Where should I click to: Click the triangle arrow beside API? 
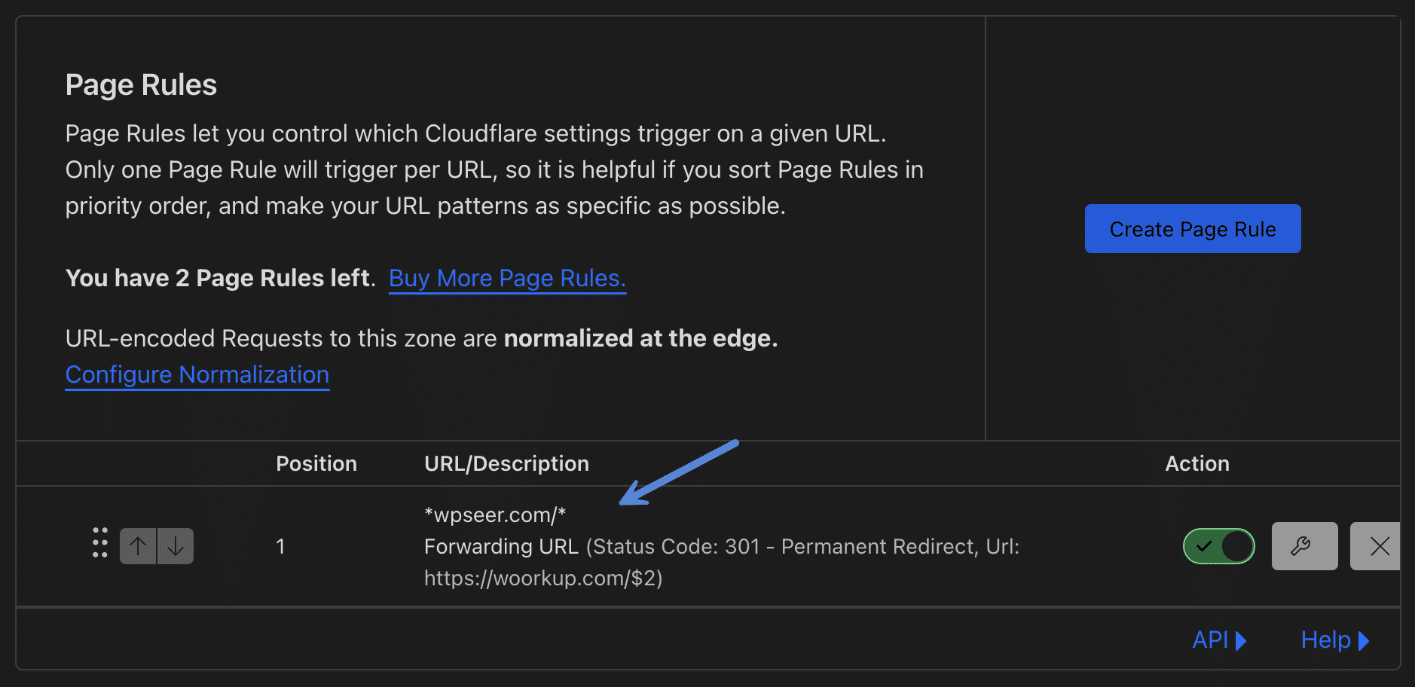[1241, 640]
